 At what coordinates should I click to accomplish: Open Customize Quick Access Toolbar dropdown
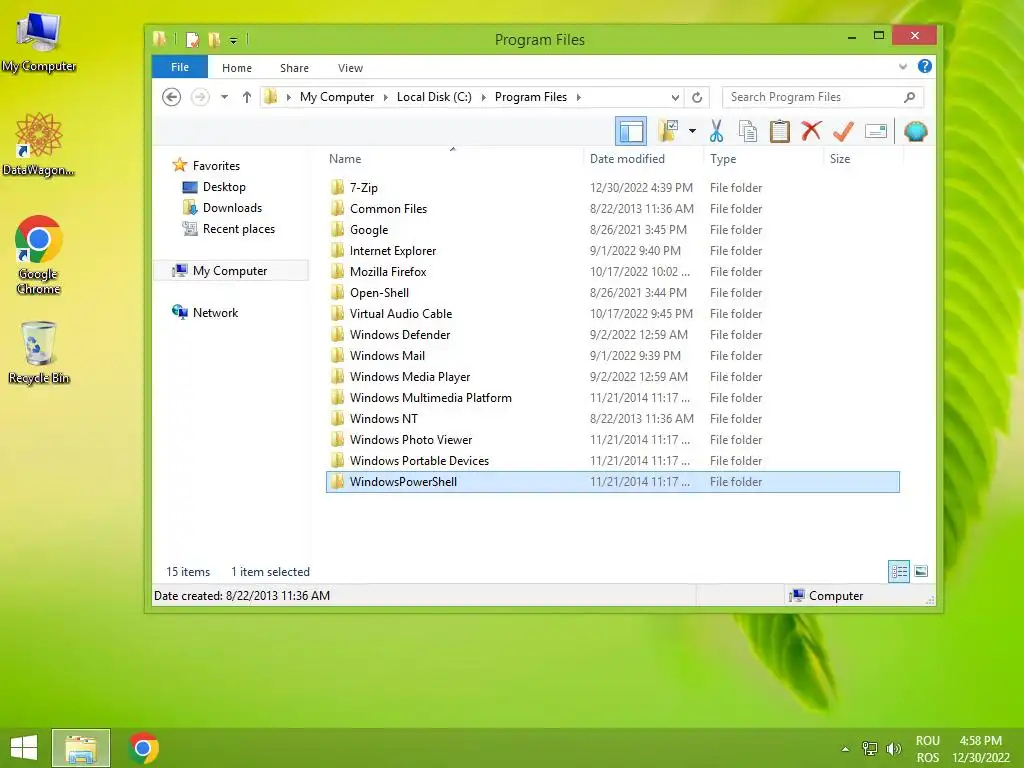[x=233, y=40]
